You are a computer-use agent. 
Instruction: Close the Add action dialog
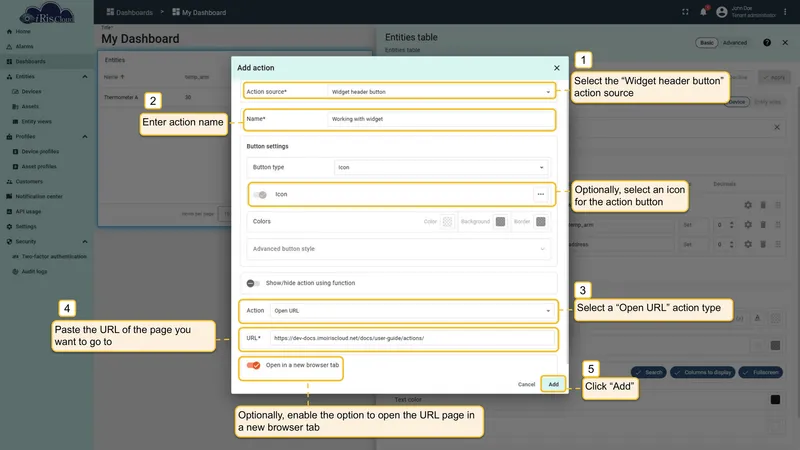click(557, 68)
